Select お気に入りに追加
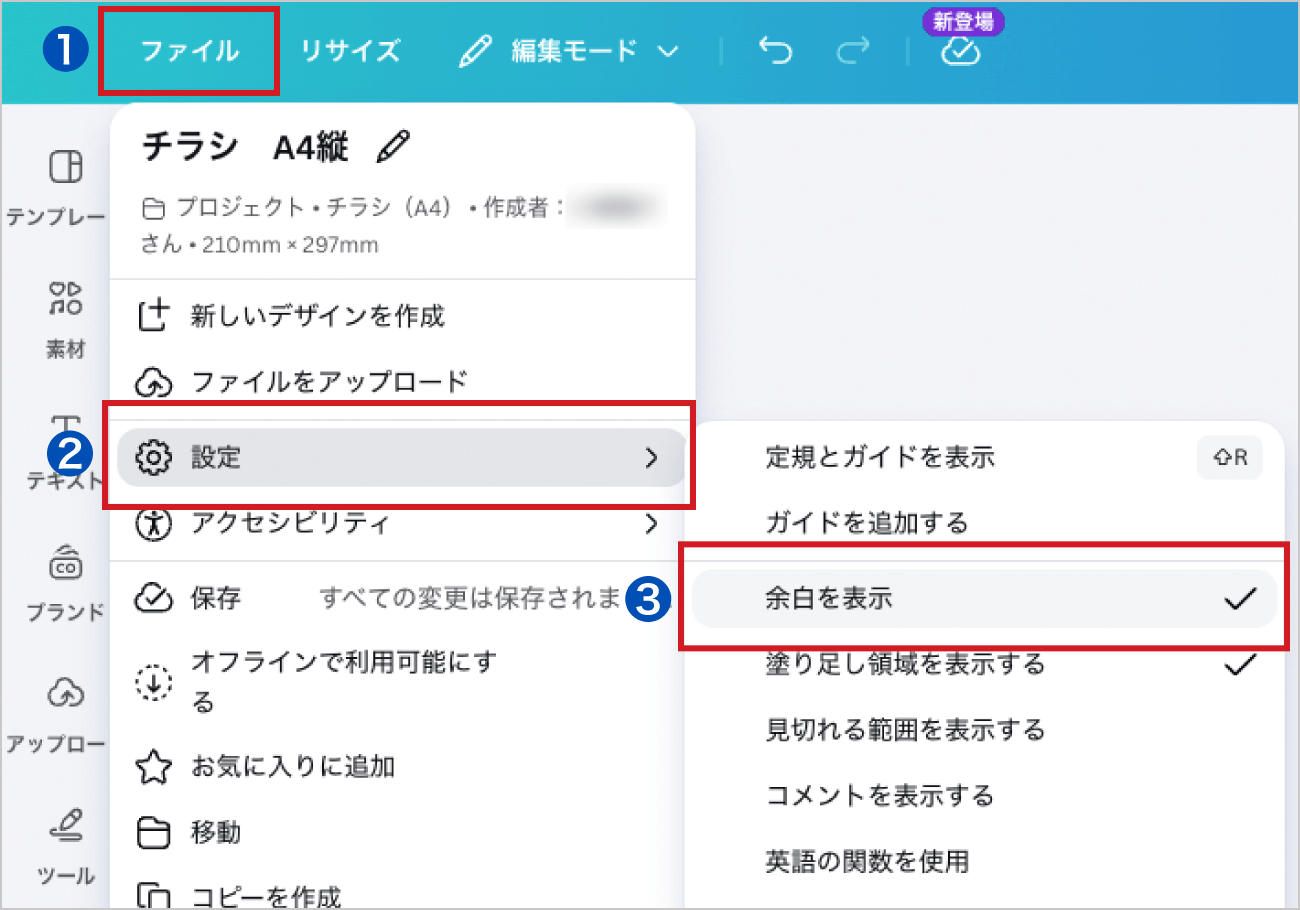The image size is (1300, 910). (402, 767)
